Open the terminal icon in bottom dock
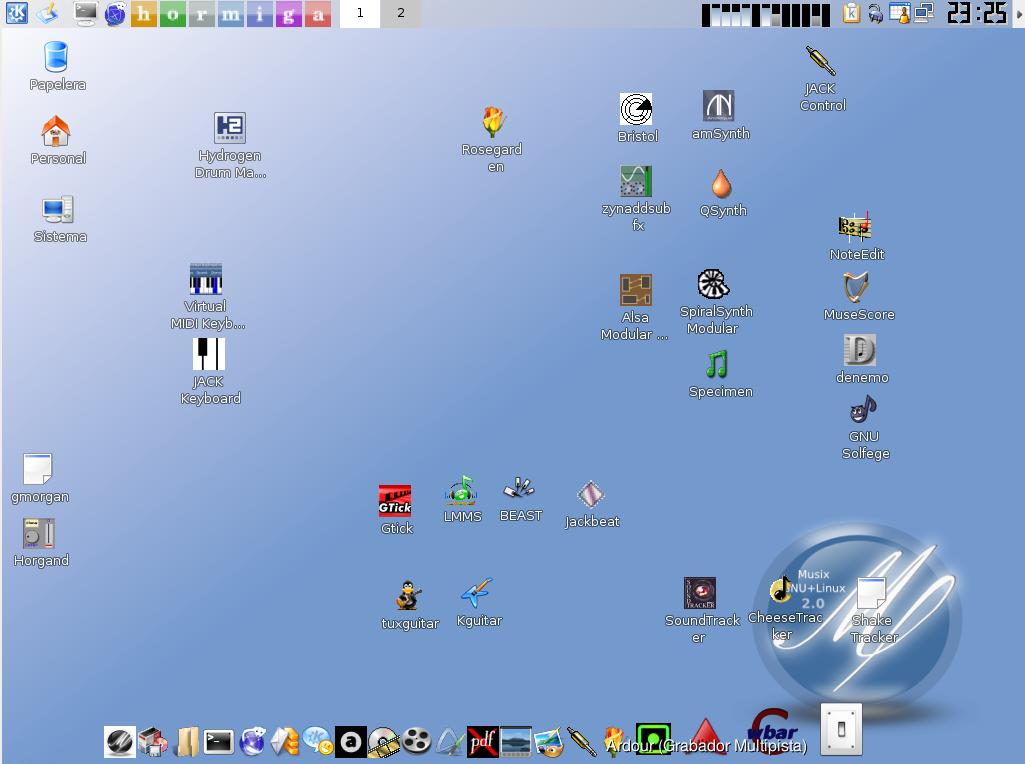 click(x=219, y=741)
